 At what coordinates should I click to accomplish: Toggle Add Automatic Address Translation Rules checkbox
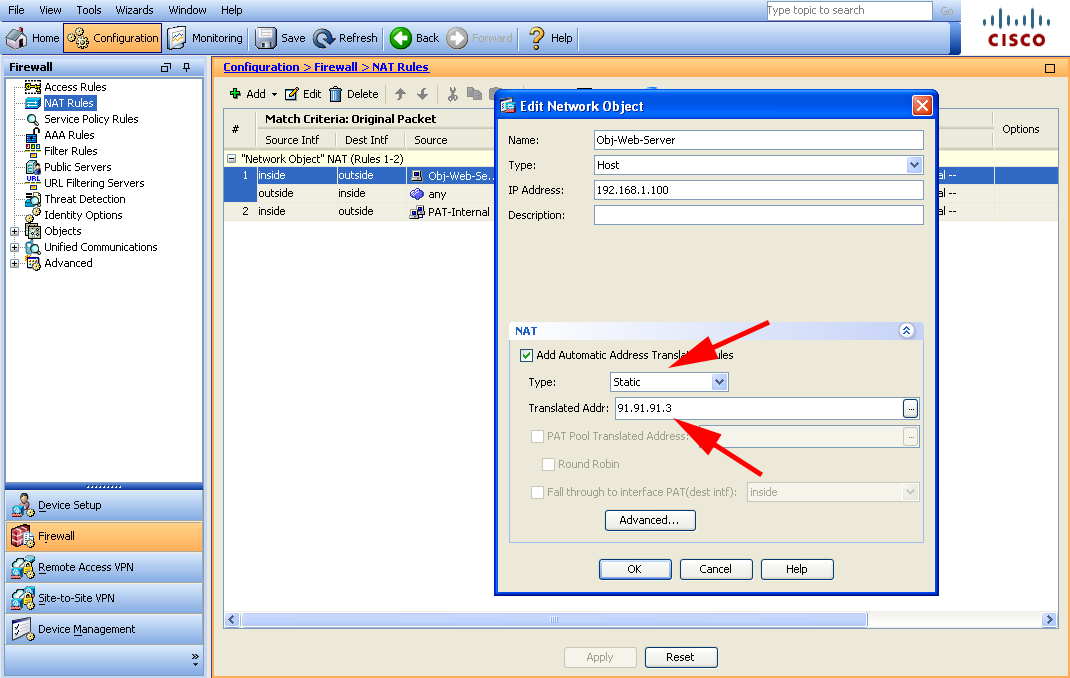tap(526, 355)
